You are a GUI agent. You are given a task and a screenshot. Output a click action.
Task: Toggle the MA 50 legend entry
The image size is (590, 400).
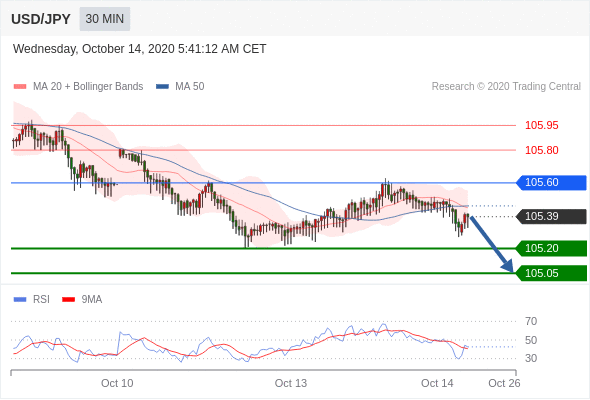point(180,87)
